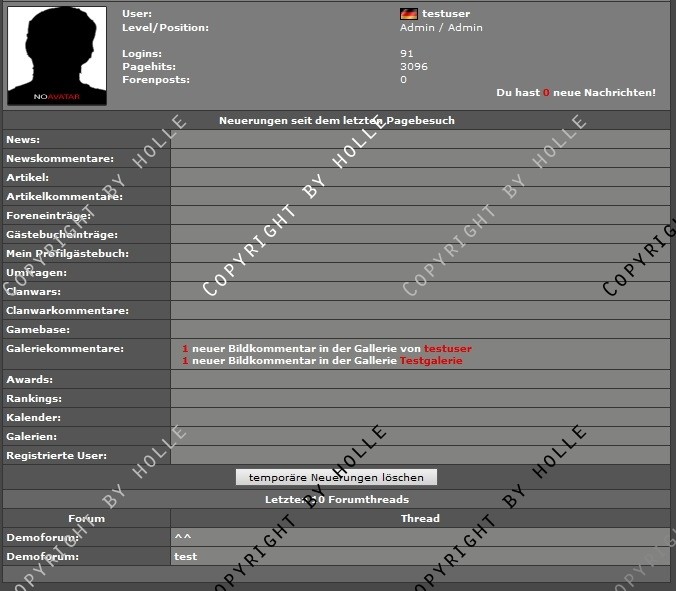Click the 'Galeriekommentare:' row label
This screenshot has width=676, height=591.
65,348
